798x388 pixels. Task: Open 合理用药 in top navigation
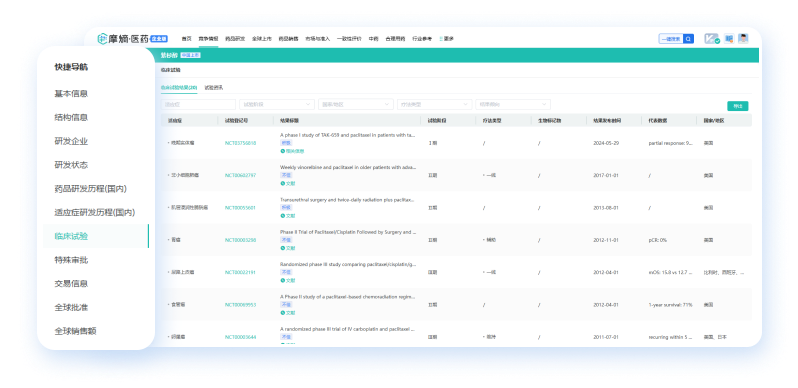click(x=395, y=39)
